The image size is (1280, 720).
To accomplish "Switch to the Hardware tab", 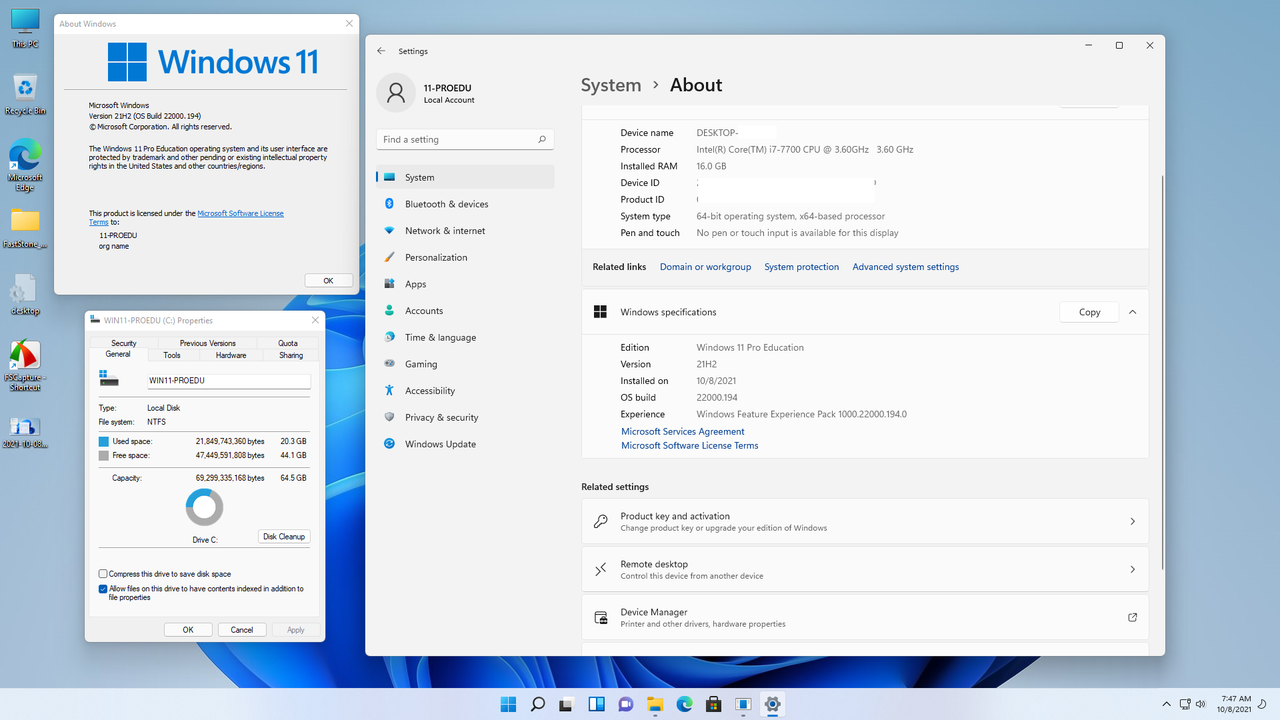I will pos(231,355).
